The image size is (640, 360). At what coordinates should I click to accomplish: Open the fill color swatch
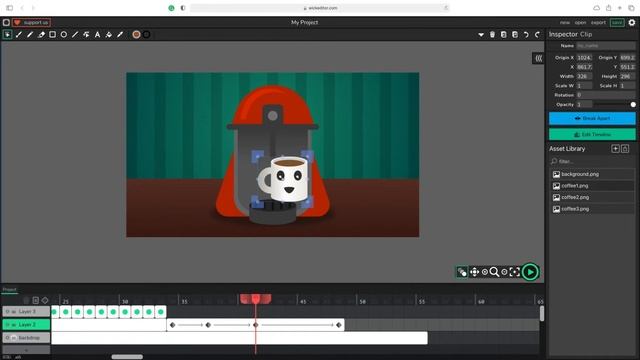tap(136, 35)
